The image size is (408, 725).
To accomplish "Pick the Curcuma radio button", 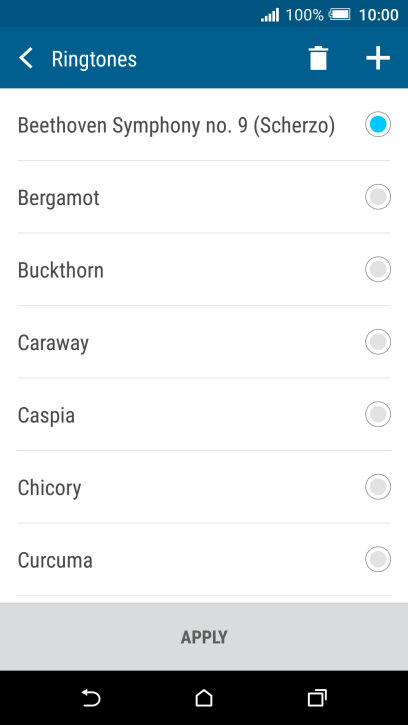I will pyautogui.click(x=378, y=559).
